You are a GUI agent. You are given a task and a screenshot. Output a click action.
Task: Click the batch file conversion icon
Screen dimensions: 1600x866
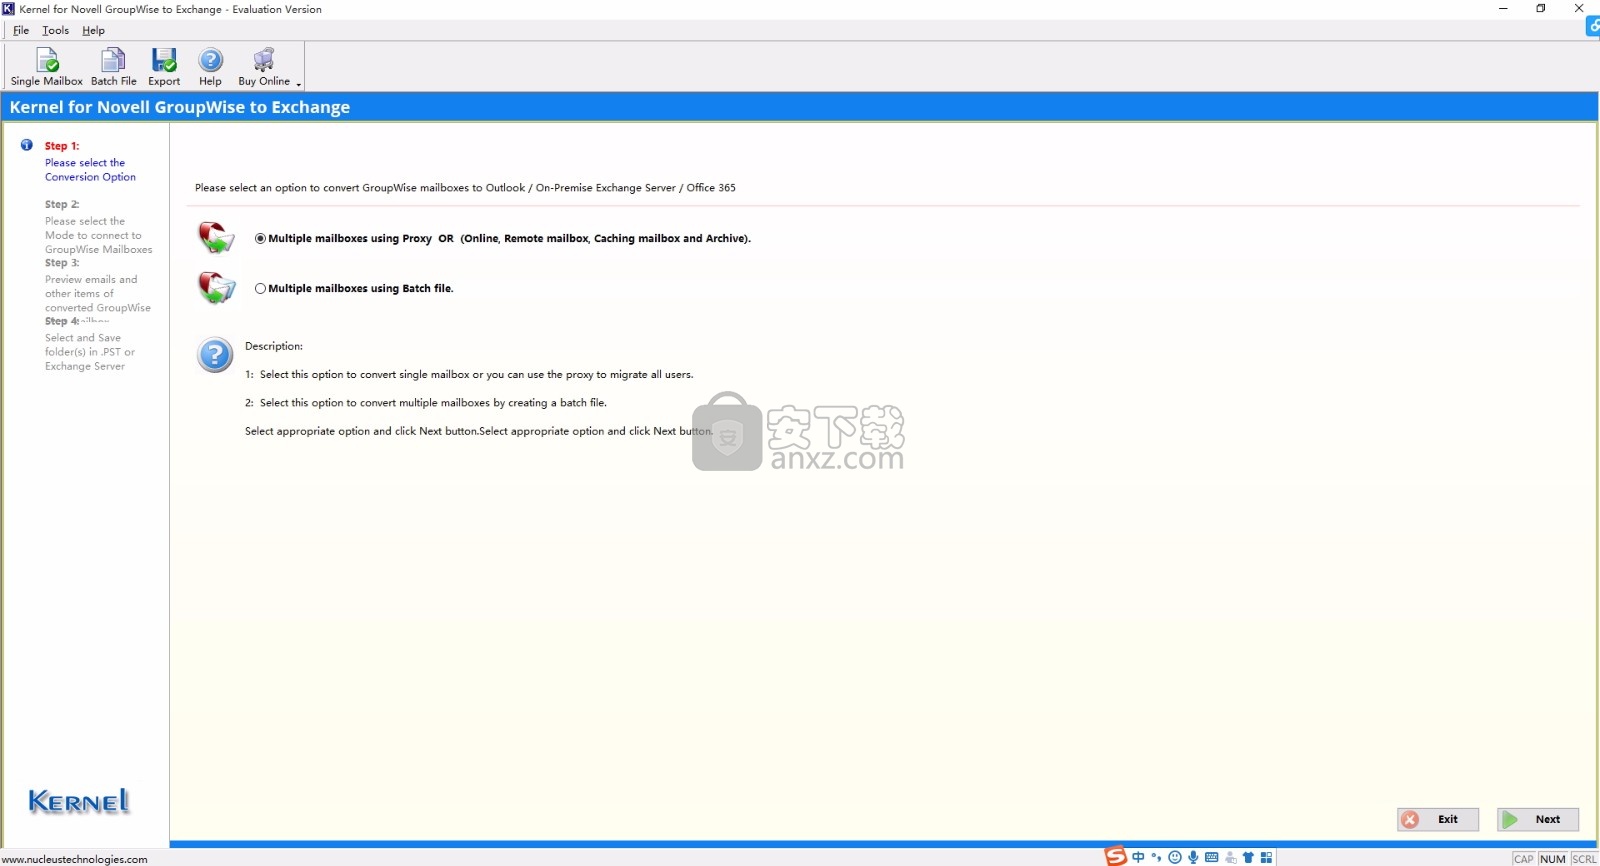(216, 288)
